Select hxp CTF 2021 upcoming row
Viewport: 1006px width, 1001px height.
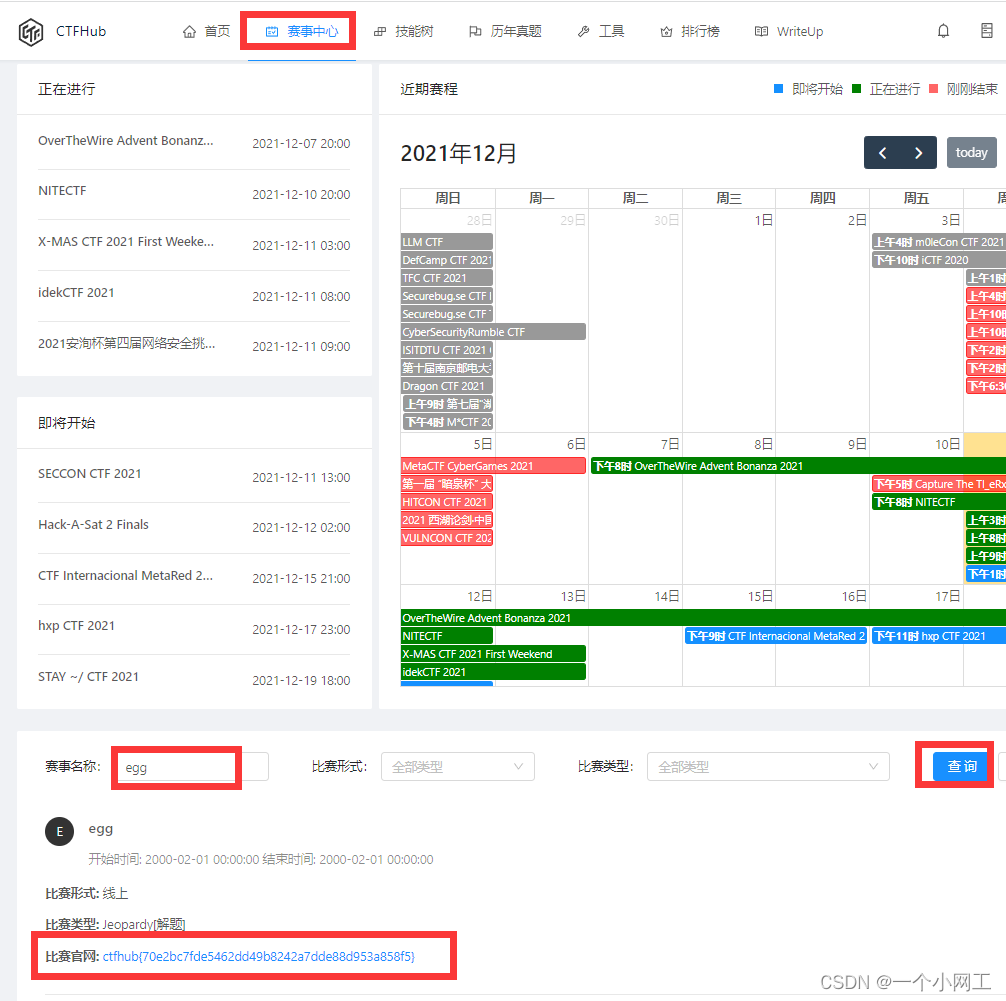[194, 628]
